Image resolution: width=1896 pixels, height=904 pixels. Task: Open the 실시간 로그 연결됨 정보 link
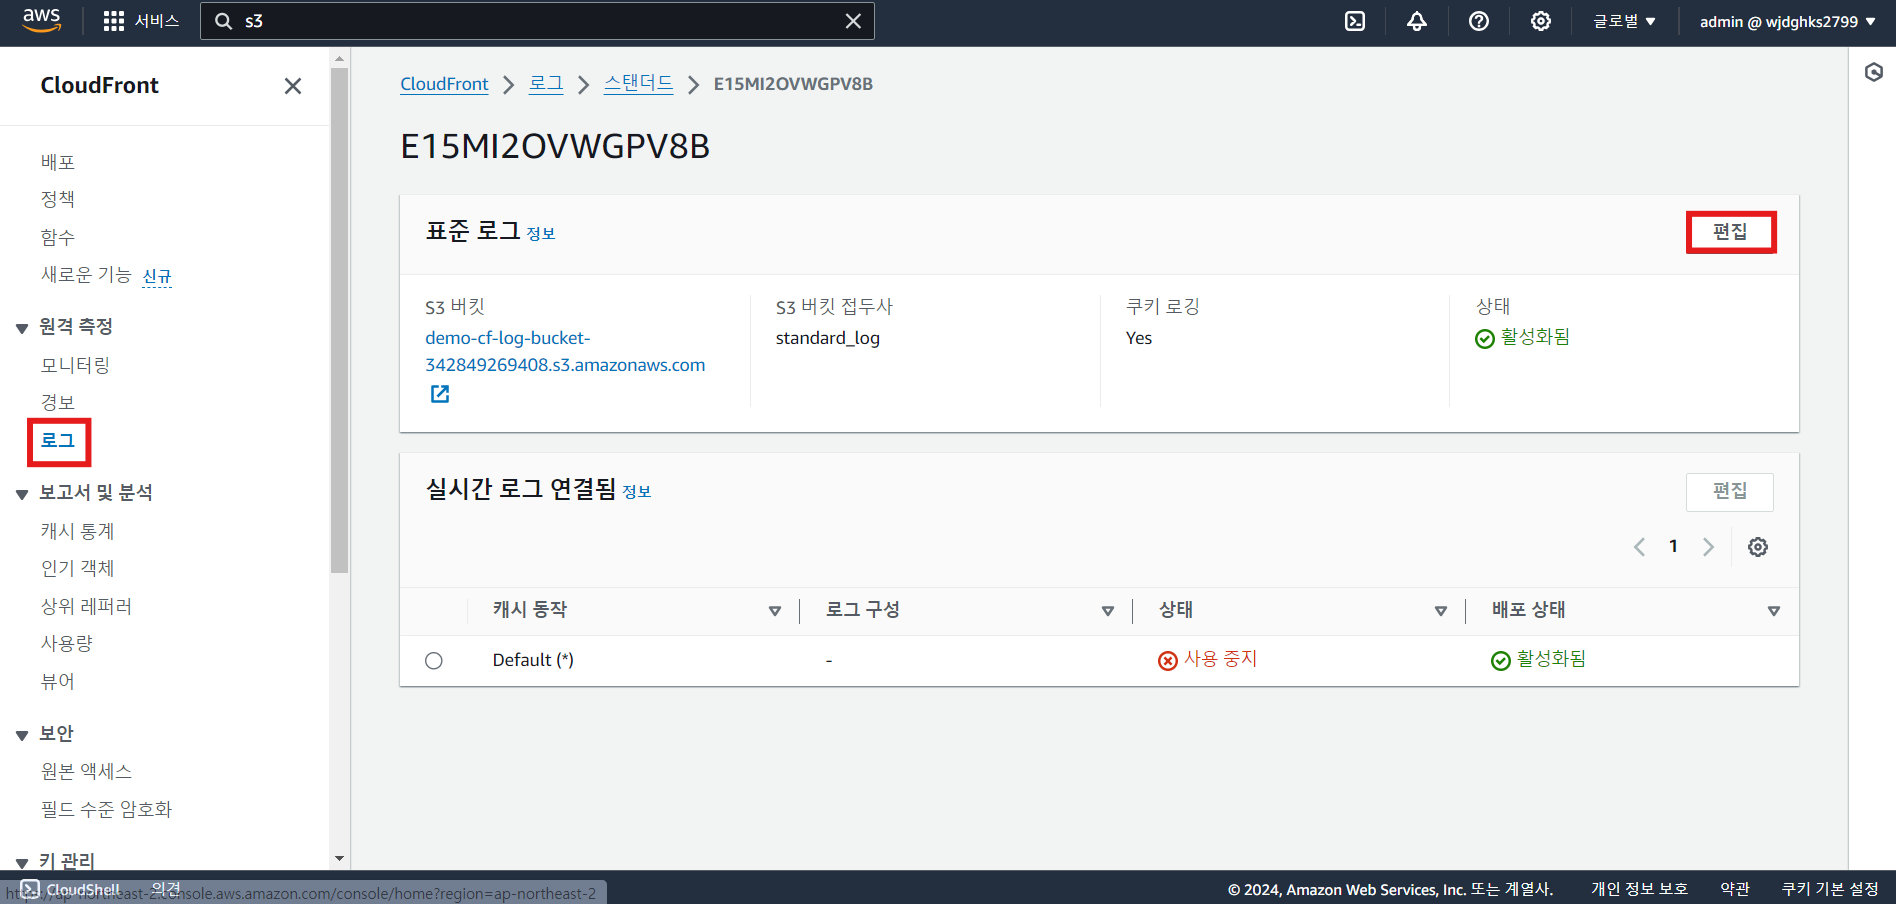click(x=637, y=492)
